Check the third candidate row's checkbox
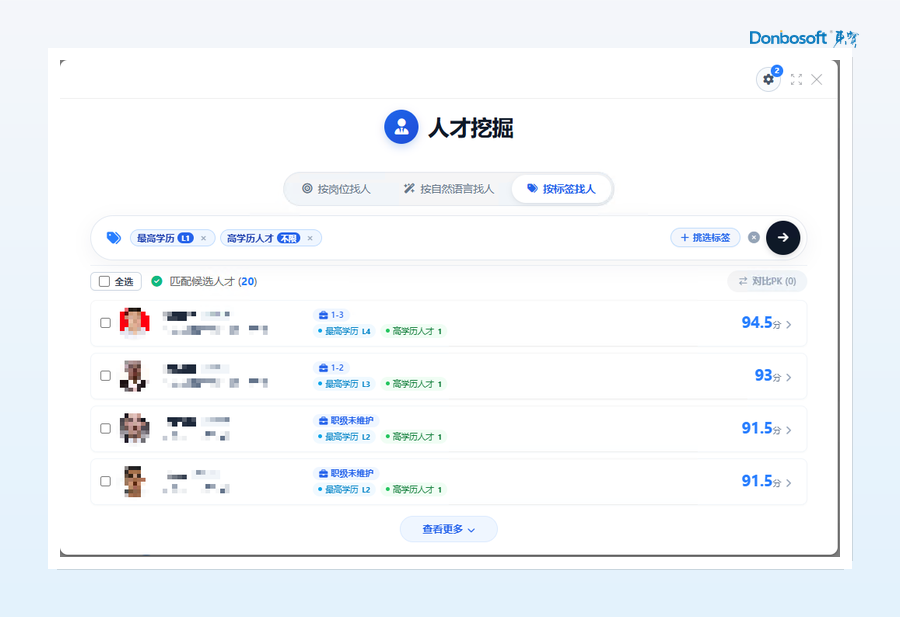The height and width of the screenshot is (617, 900). (106, 428)
